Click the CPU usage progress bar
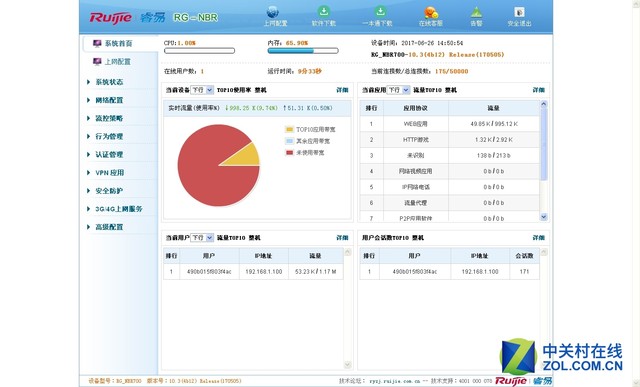This screenshot has height=387, width=640. [x=199, y=51]
